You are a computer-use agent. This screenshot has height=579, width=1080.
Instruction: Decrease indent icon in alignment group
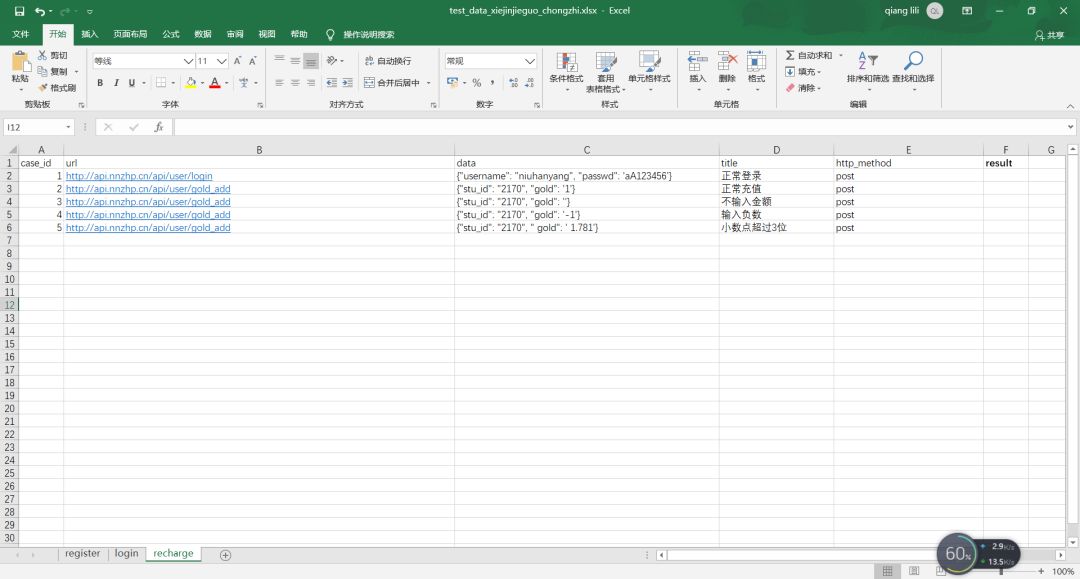(x=331, y=83)
